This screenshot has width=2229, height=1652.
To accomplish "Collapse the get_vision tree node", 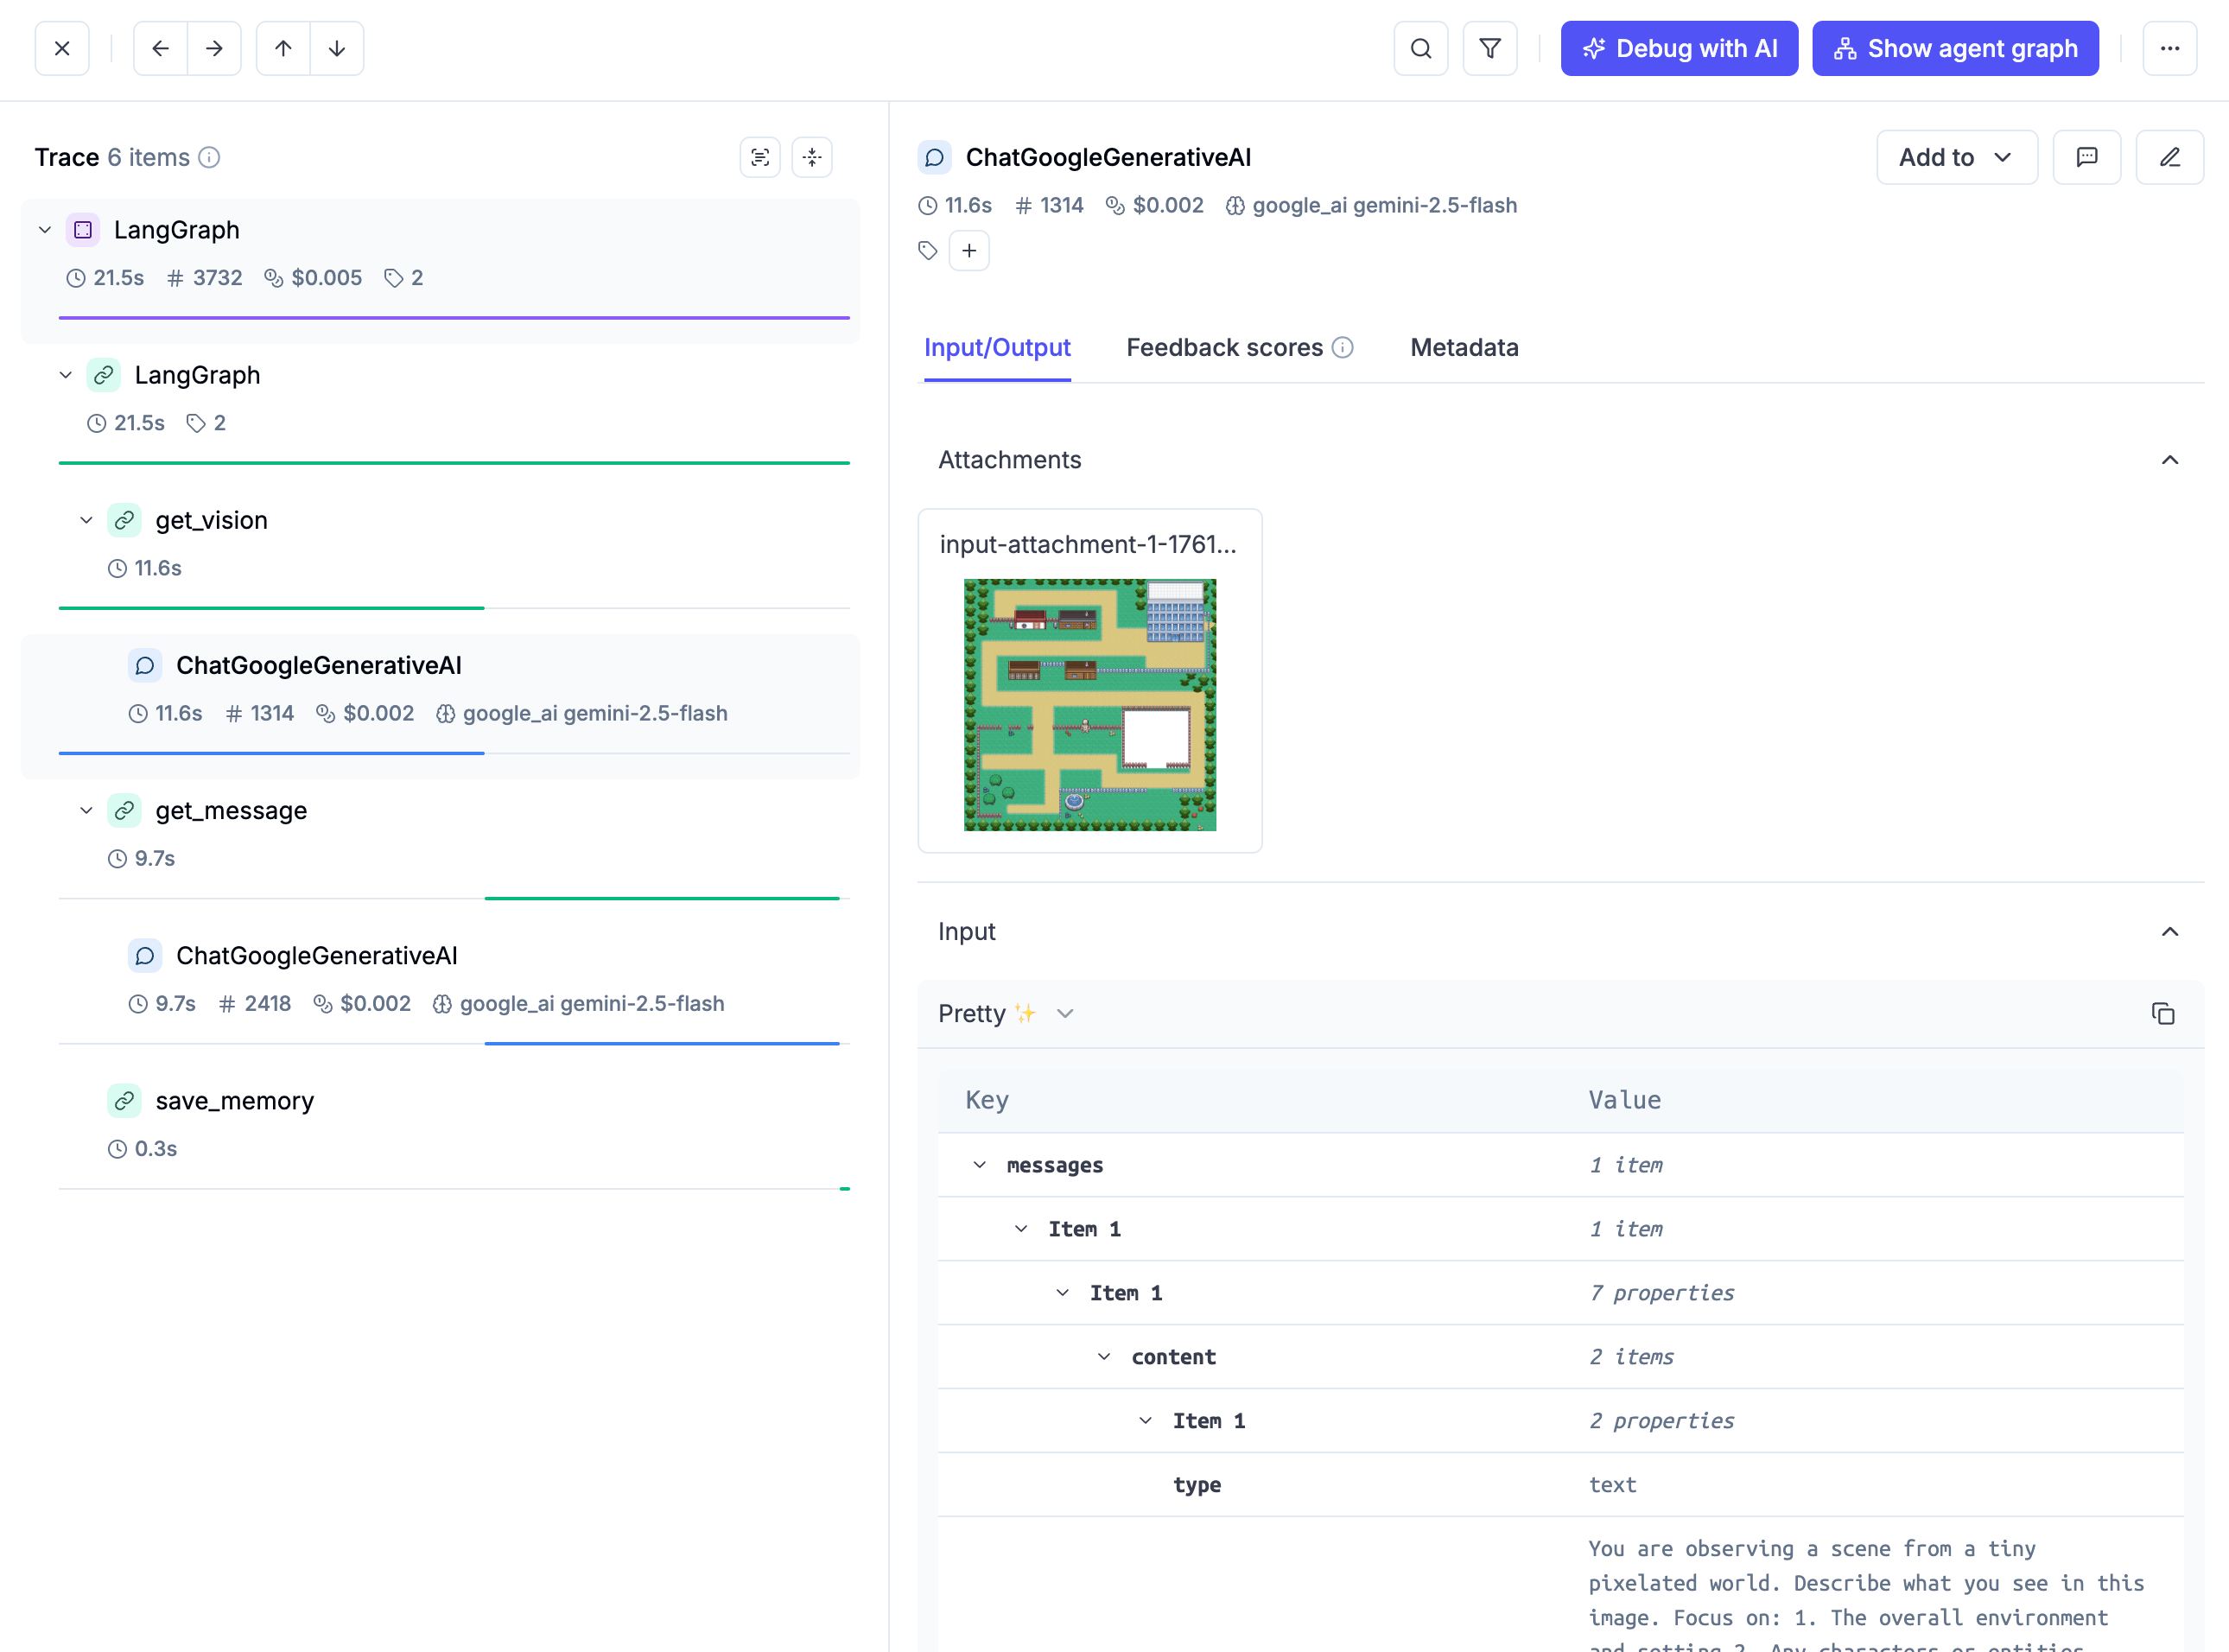I will [x=86, y=520].
